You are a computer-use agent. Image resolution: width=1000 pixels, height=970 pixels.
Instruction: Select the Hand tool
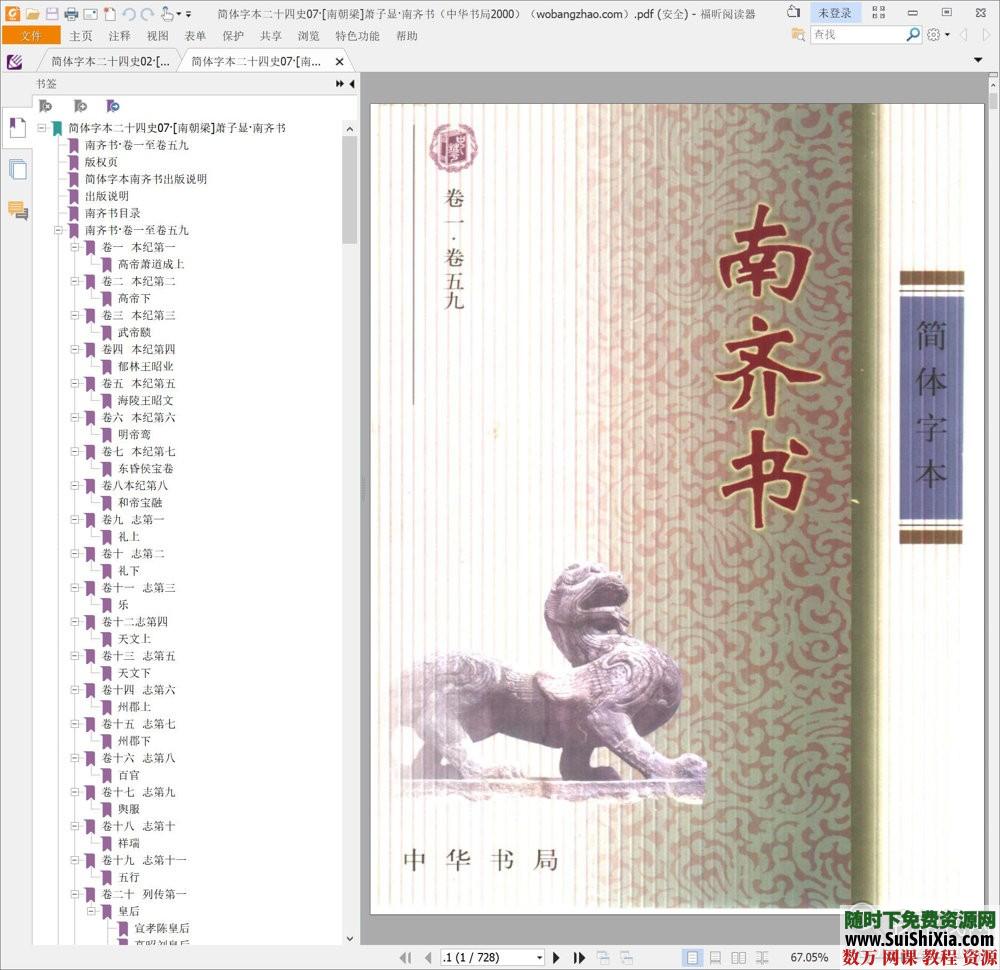tap(166, 13)
